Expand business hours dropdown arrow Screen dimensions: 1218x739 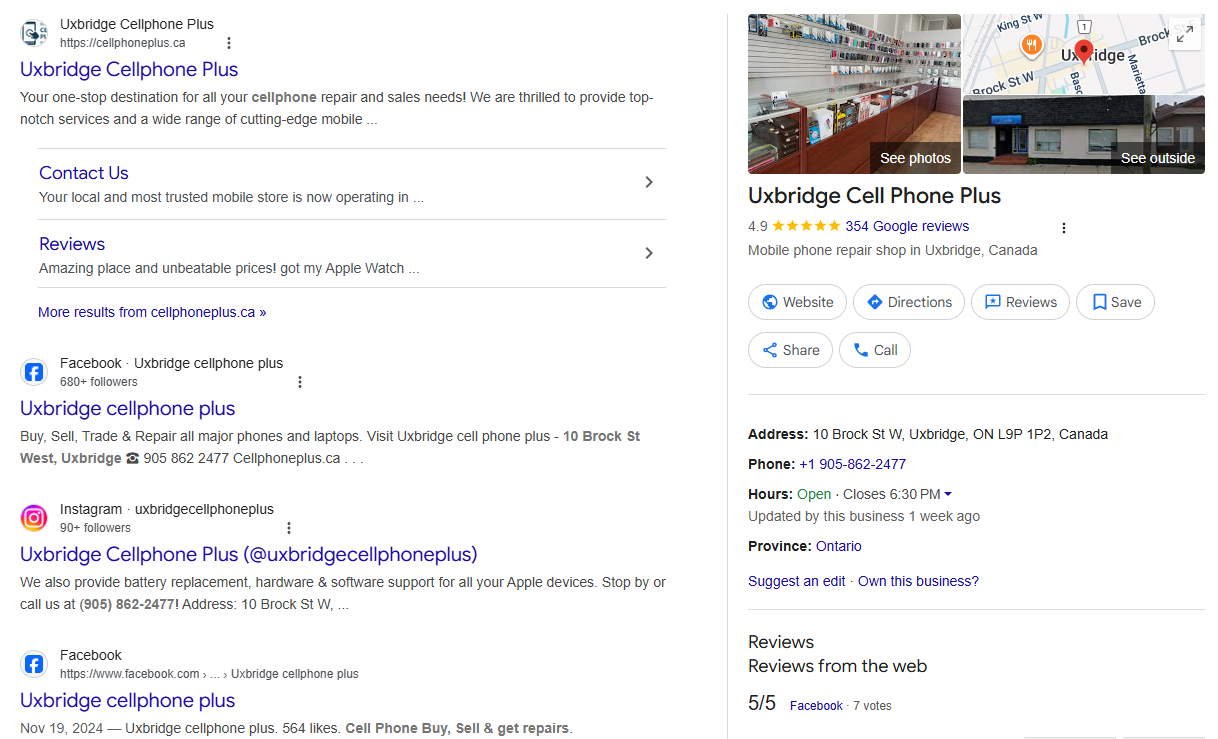click(x=948, y=494)
